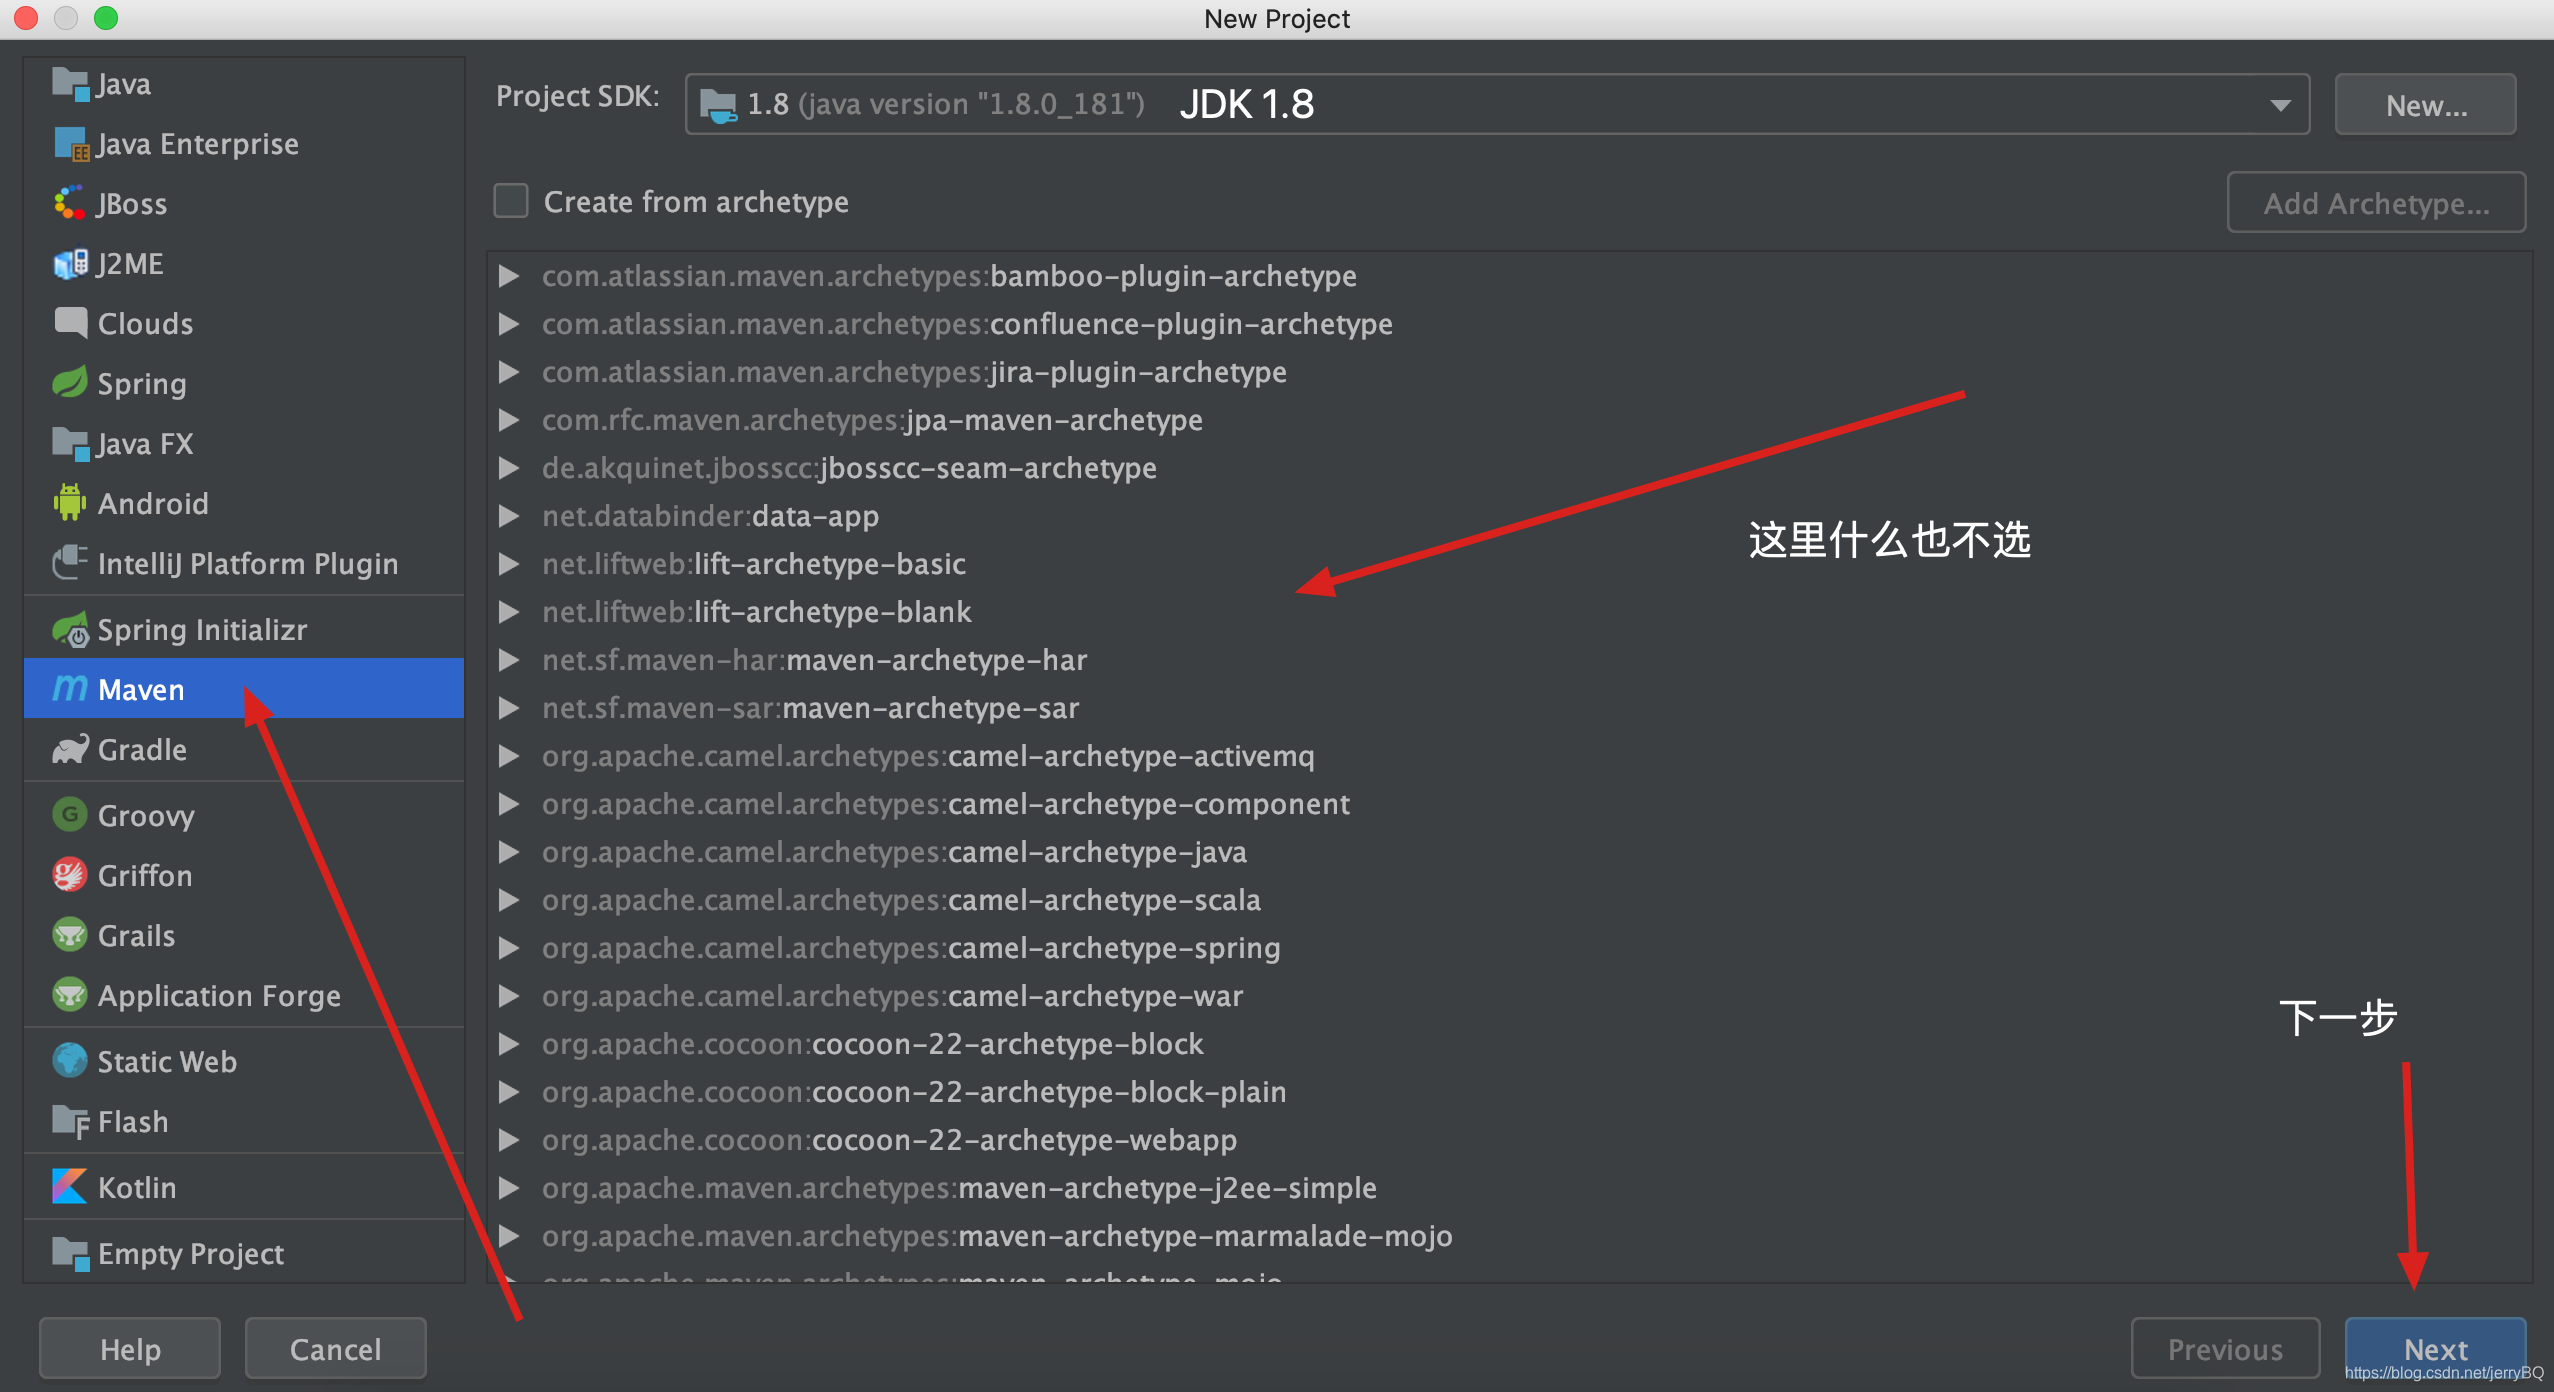The image size is (2554, 1392).
Task: Open Help for New Project
Action: pyautogui.click(x=130, y=1349)
